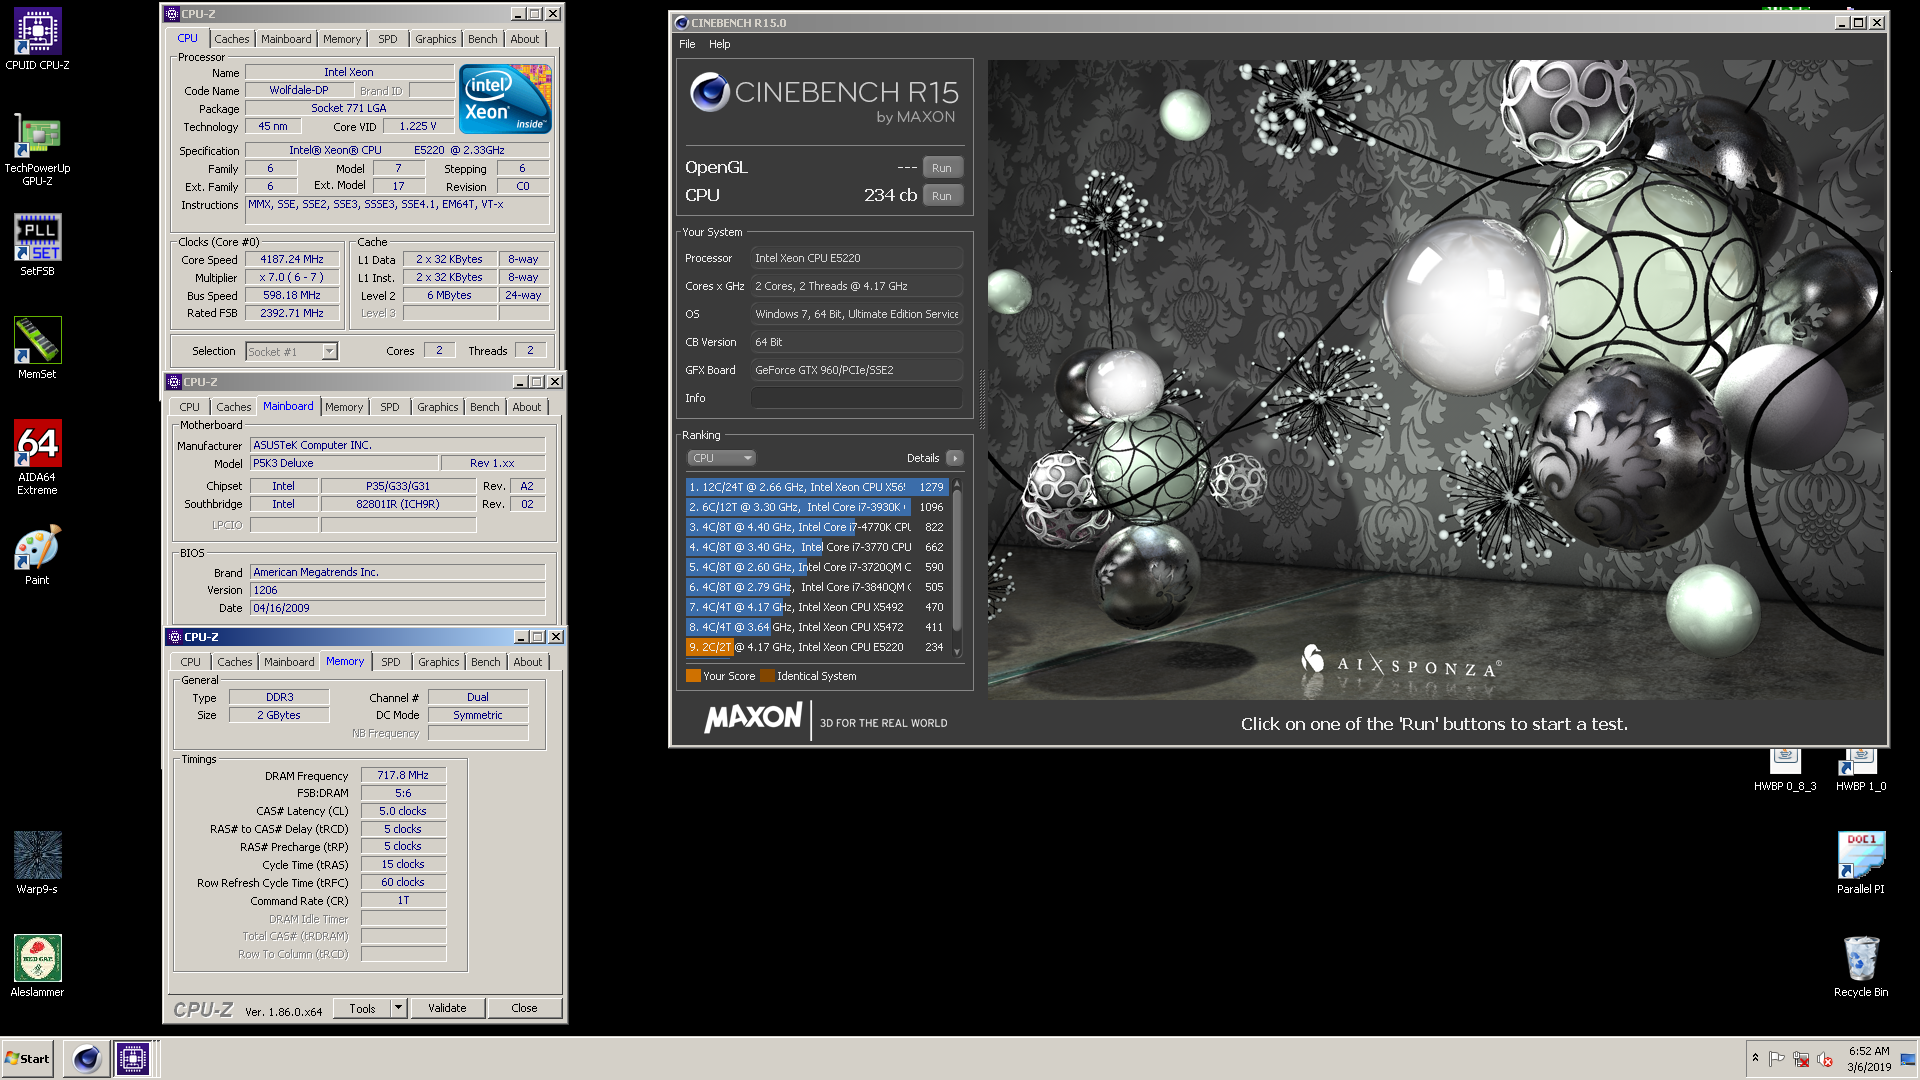Open Cinebench File menu
Screen dimensions: 1920x1080
click(687, 44)
